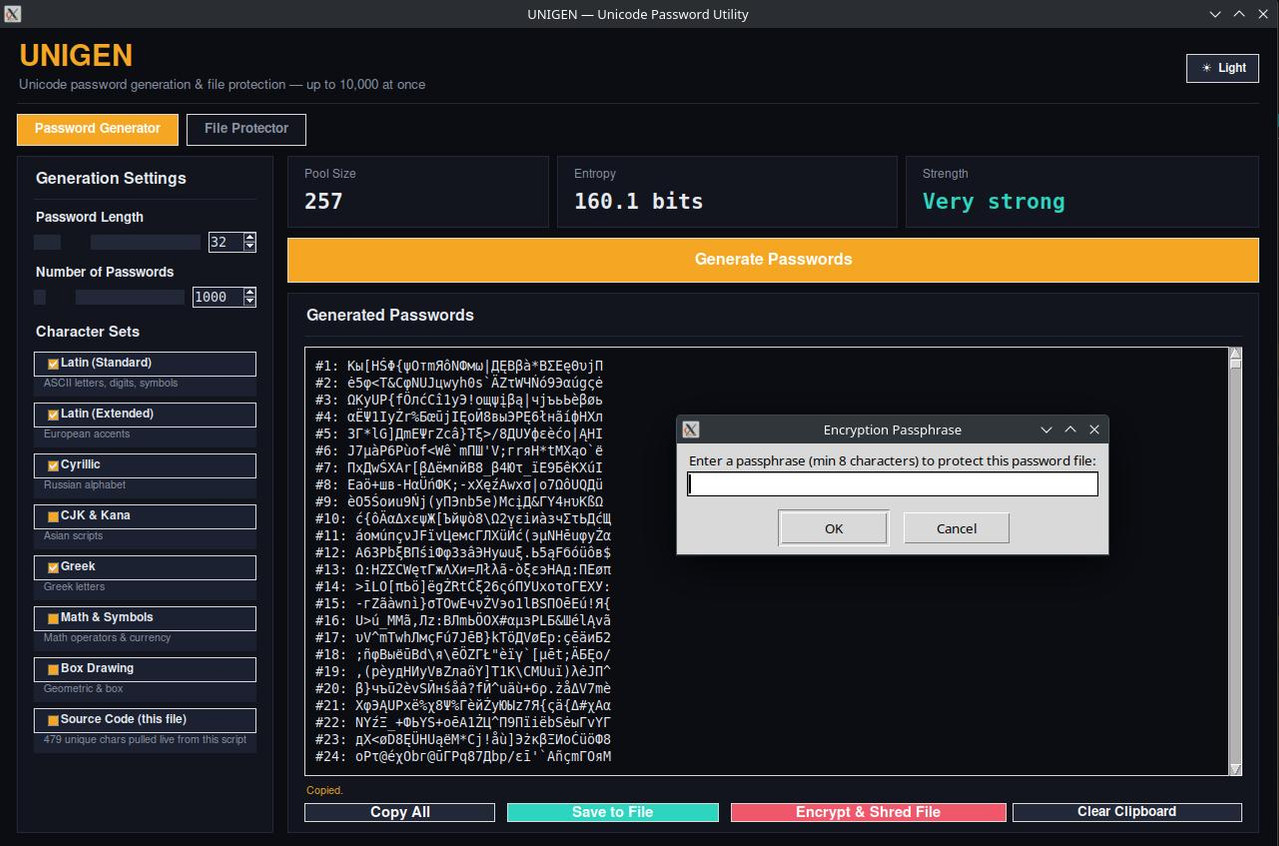
Task: Click the password list scrollbar thumb
Action: [x=1235, y=364]
